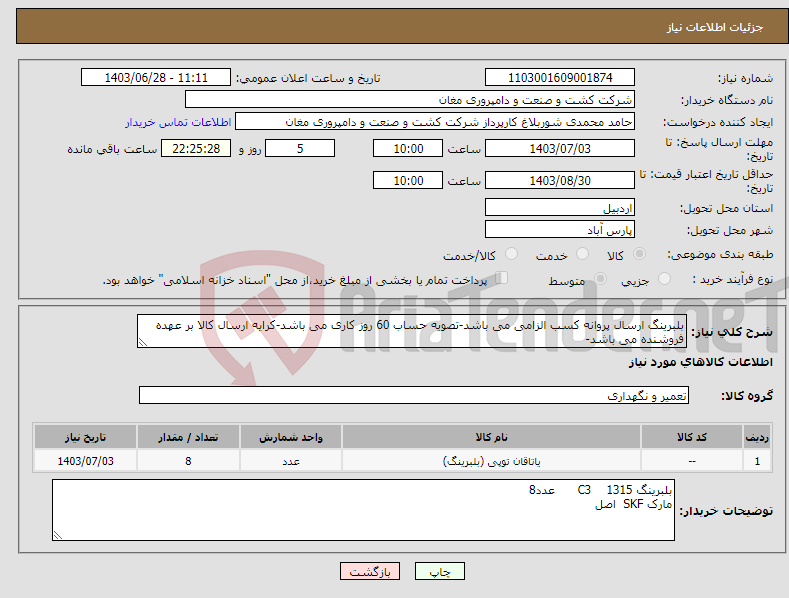The height and width of the screenshot is (598, 789).
Task: Click the request creator name field
Action: [x=435, y=121]
